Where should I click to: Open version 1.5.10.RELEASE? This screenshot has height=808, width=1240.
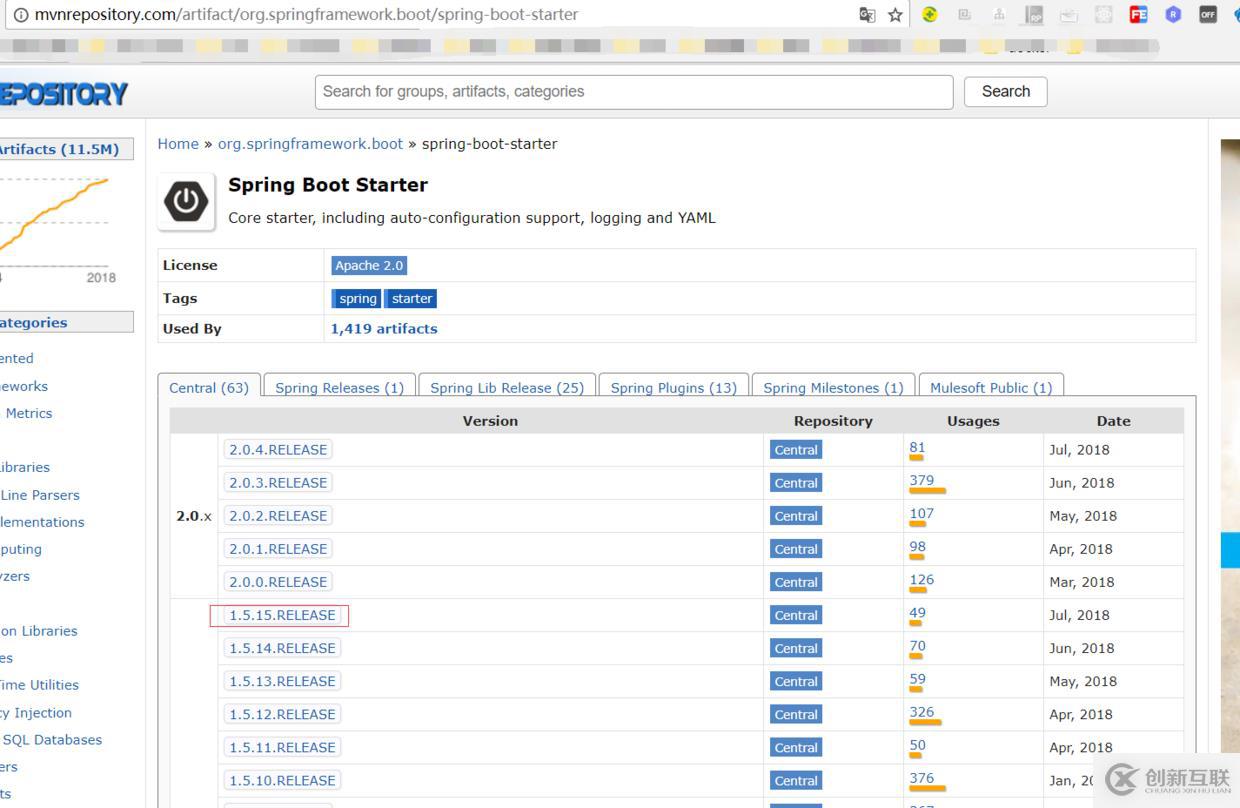[282, 780]
